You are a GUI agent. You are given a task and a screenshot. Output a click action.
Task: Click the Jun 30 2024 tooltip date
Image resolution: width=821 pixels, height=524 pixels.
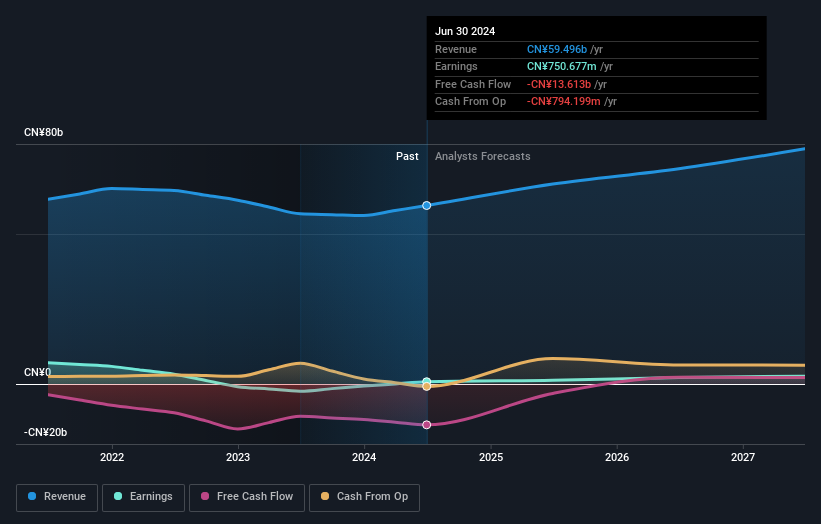coord(465,31)
